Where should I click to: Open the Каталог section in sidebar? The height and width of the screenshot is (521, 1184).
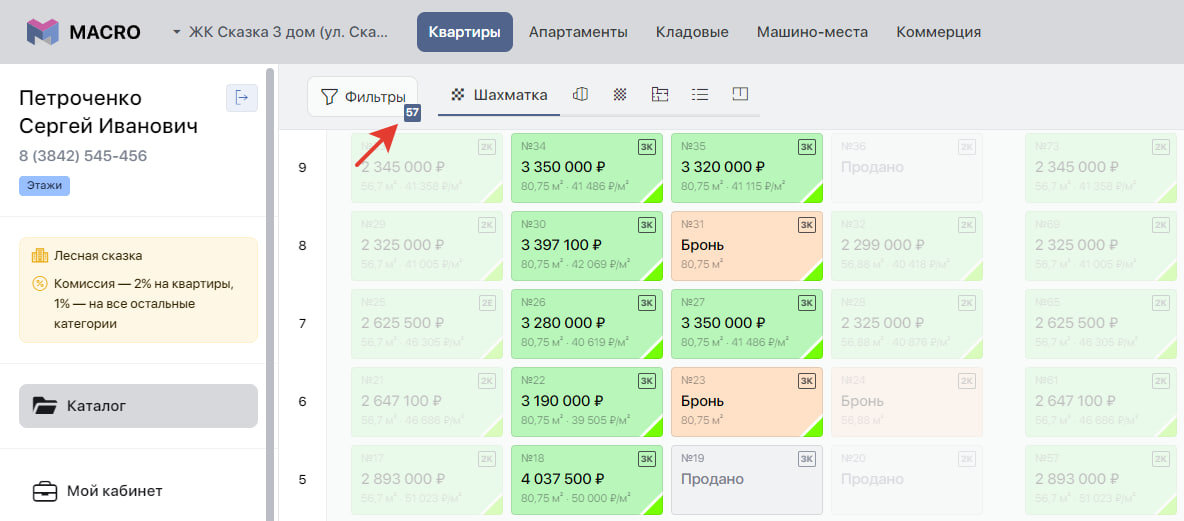(x=138, y=406)
